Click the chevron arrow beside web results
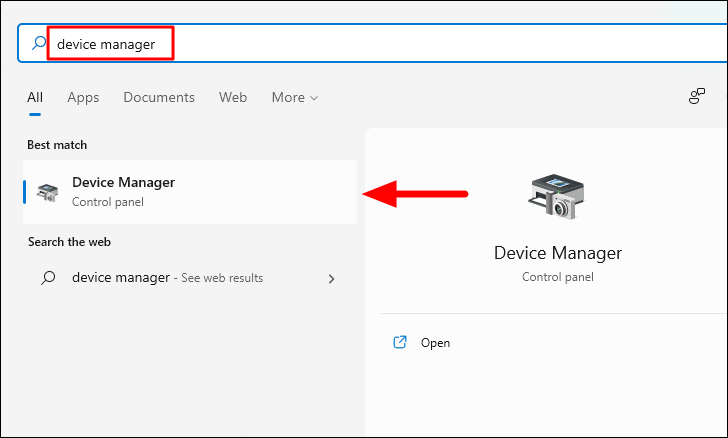The height and width of the screenshot is (438, 728). (x=331, y=279)
